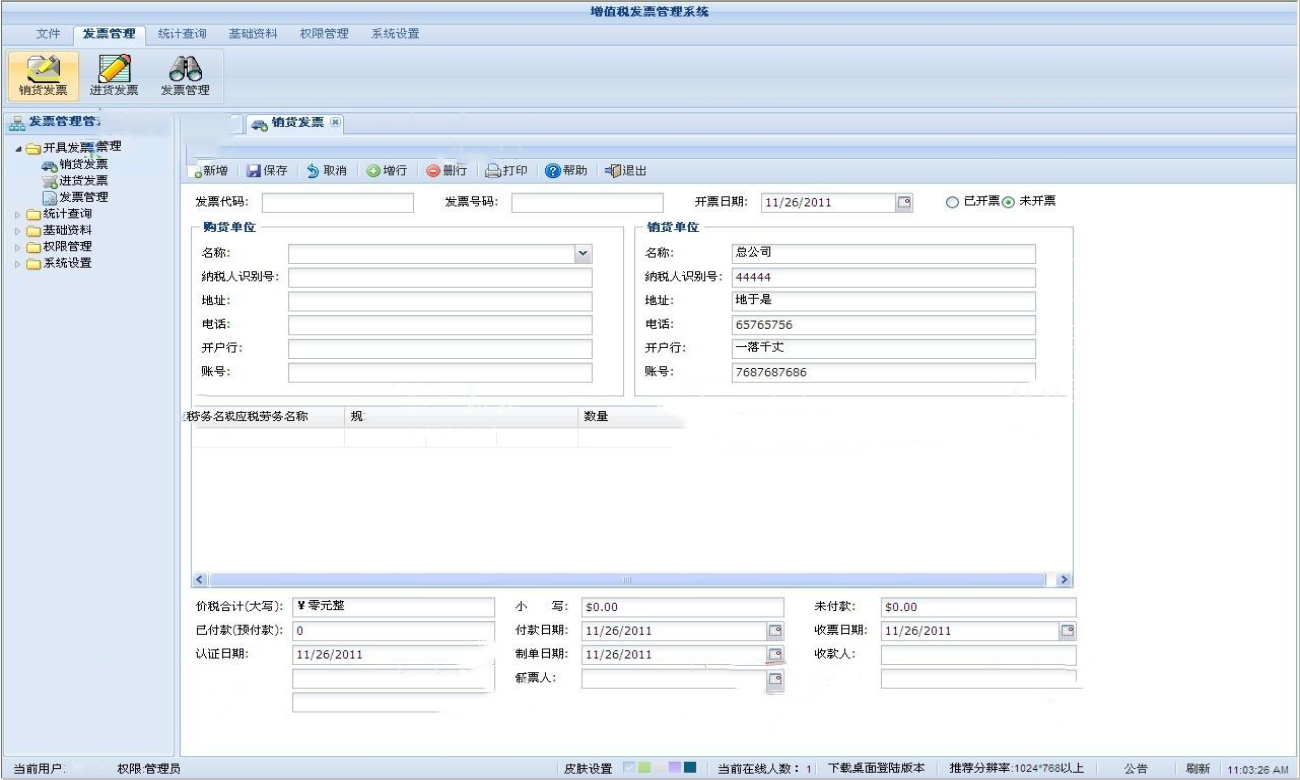Screen dimensions: 1300x780
Task: Print the invoice with 打印
Action: pyautogui.click(x=507, y=171)
